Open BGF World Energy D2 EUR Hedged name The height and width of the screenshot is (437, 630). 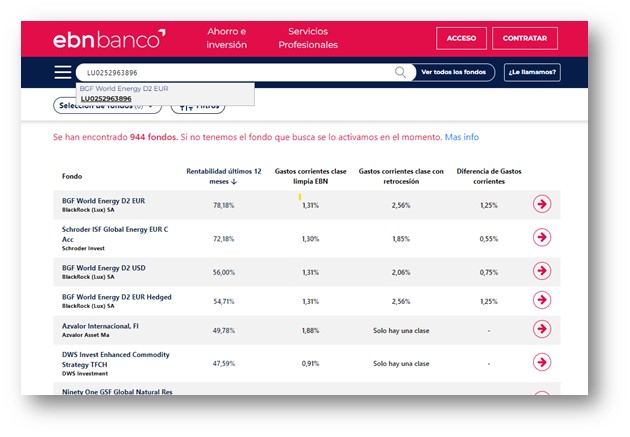coord(117,297)
